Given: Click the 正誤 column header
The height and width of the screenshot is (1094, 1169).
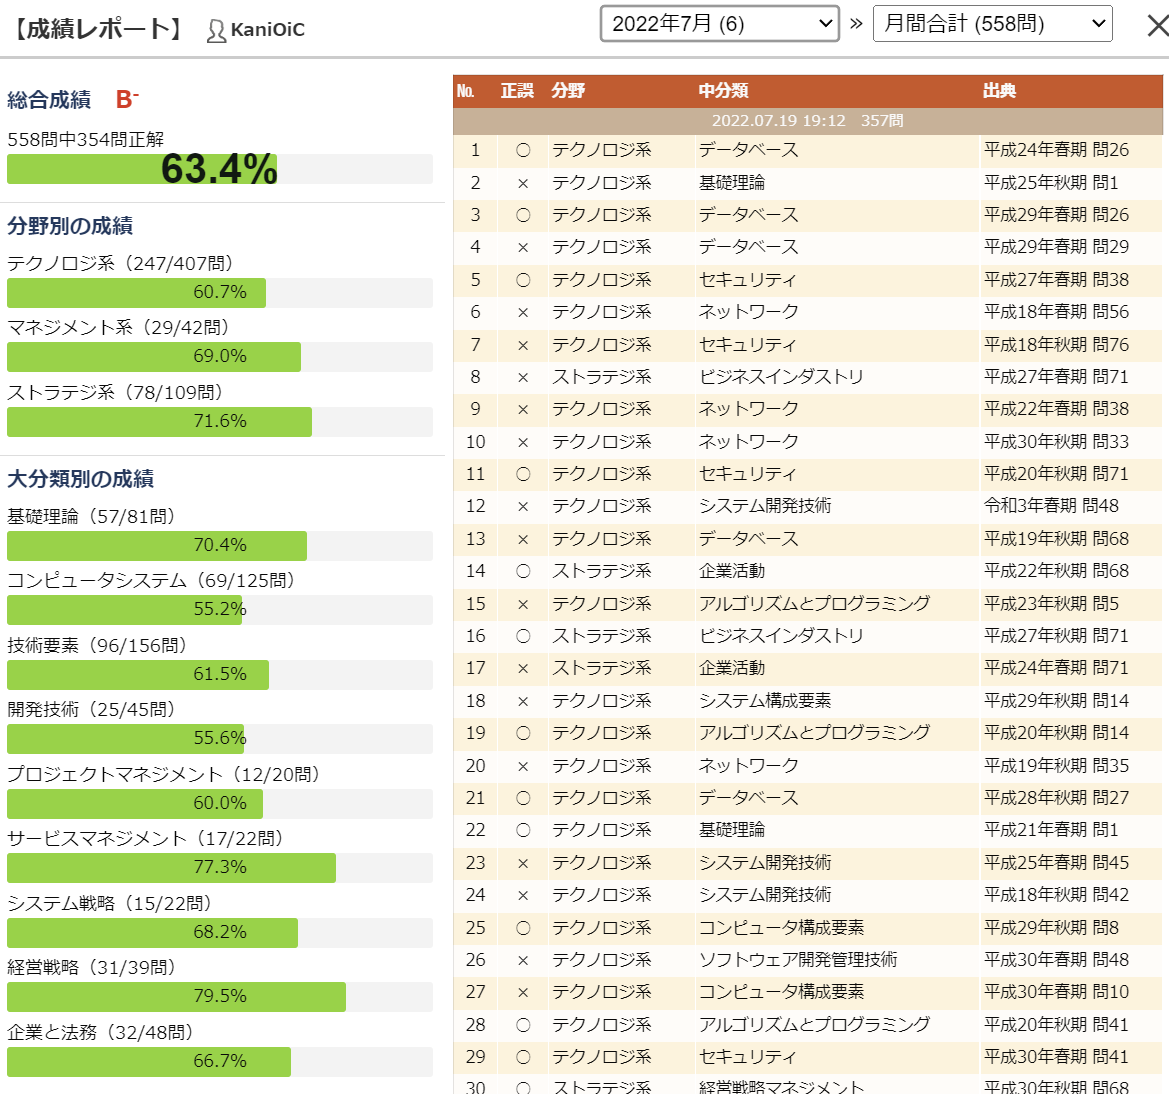Looking at the screenshot, I should tap(517, 91).
